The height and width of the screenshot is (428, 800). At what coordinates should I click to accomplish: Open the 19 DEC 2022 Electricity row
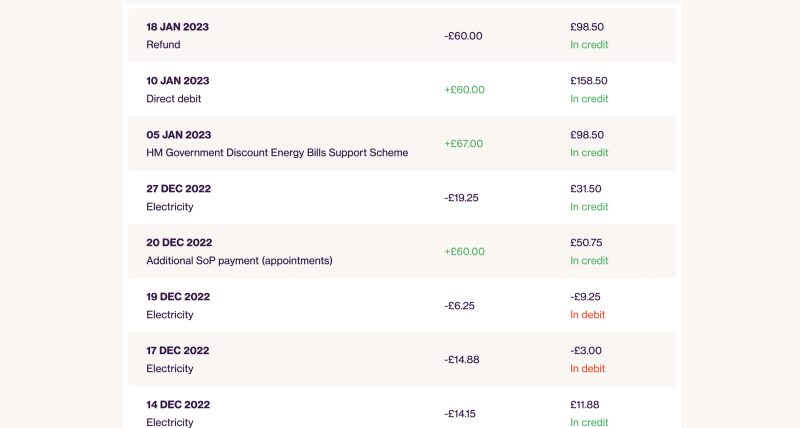402,306
